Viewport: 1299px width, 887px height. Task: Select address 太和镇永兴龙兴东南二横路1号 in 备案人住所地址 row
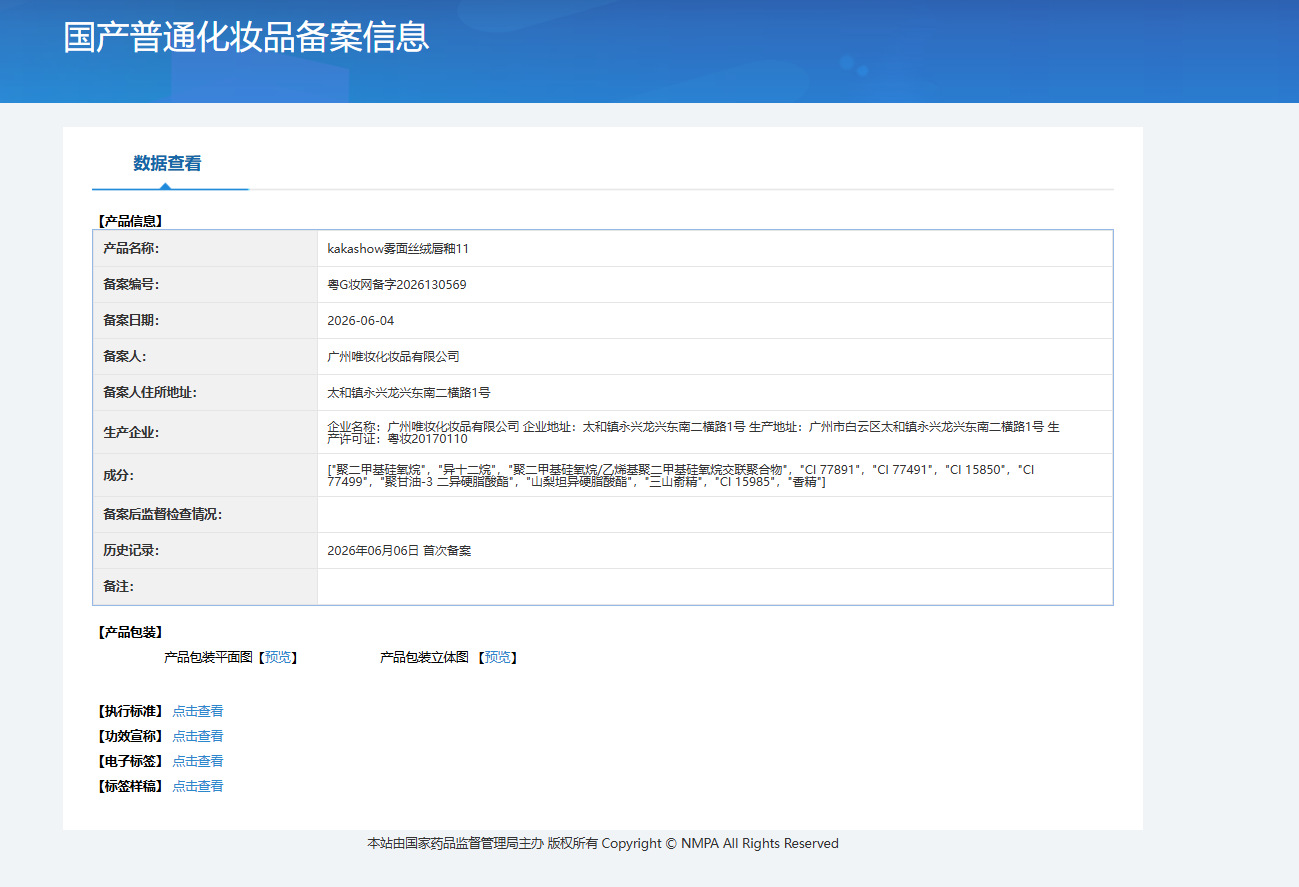point(409,393)
